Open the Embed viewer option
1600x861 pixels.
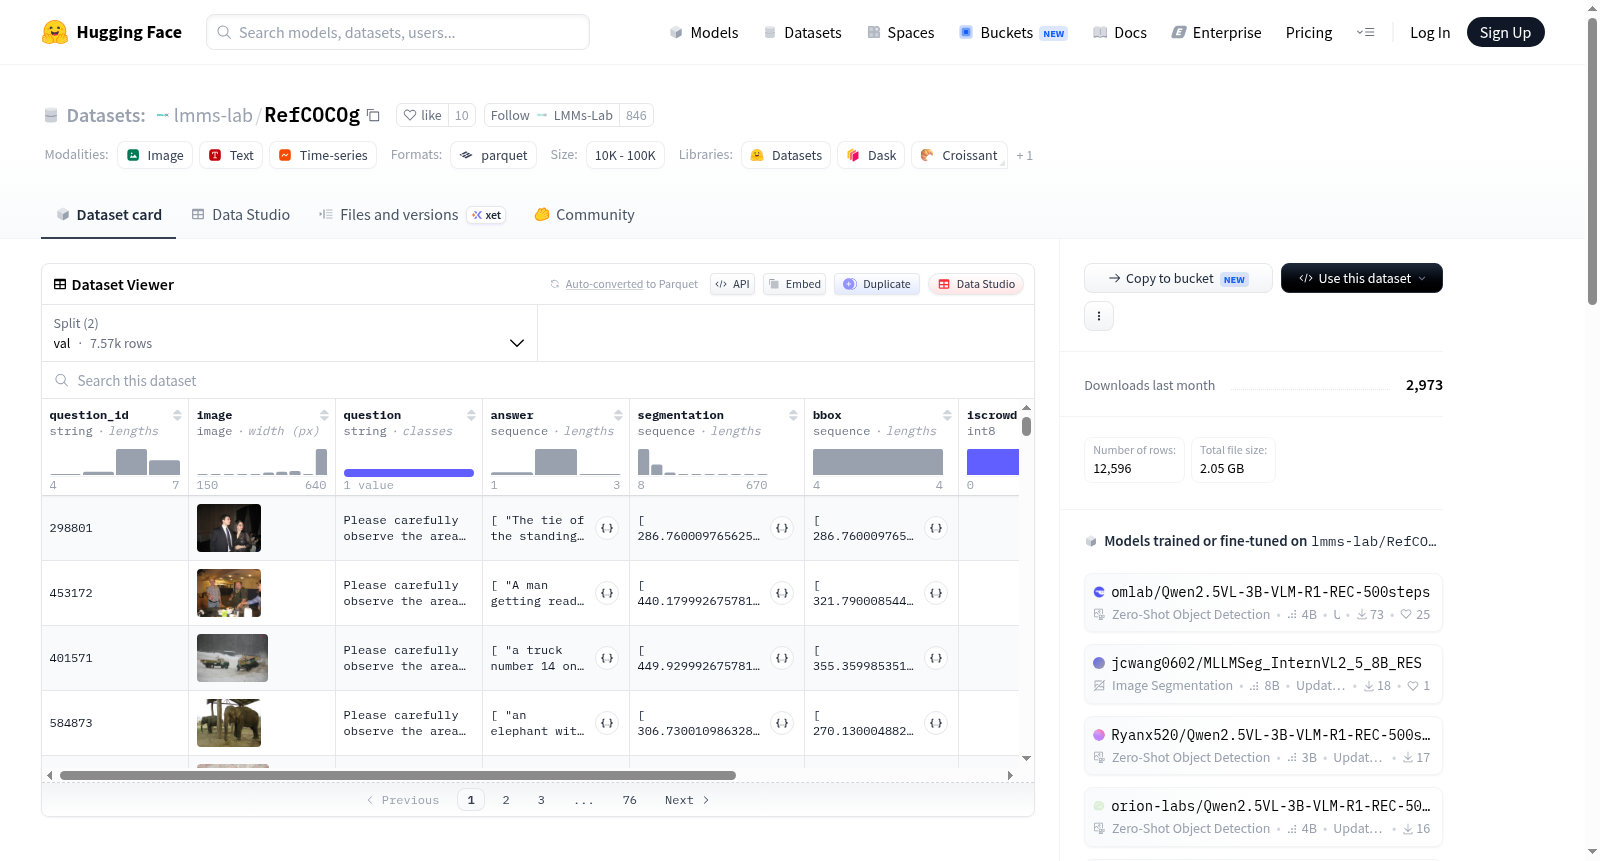point(794,284)
